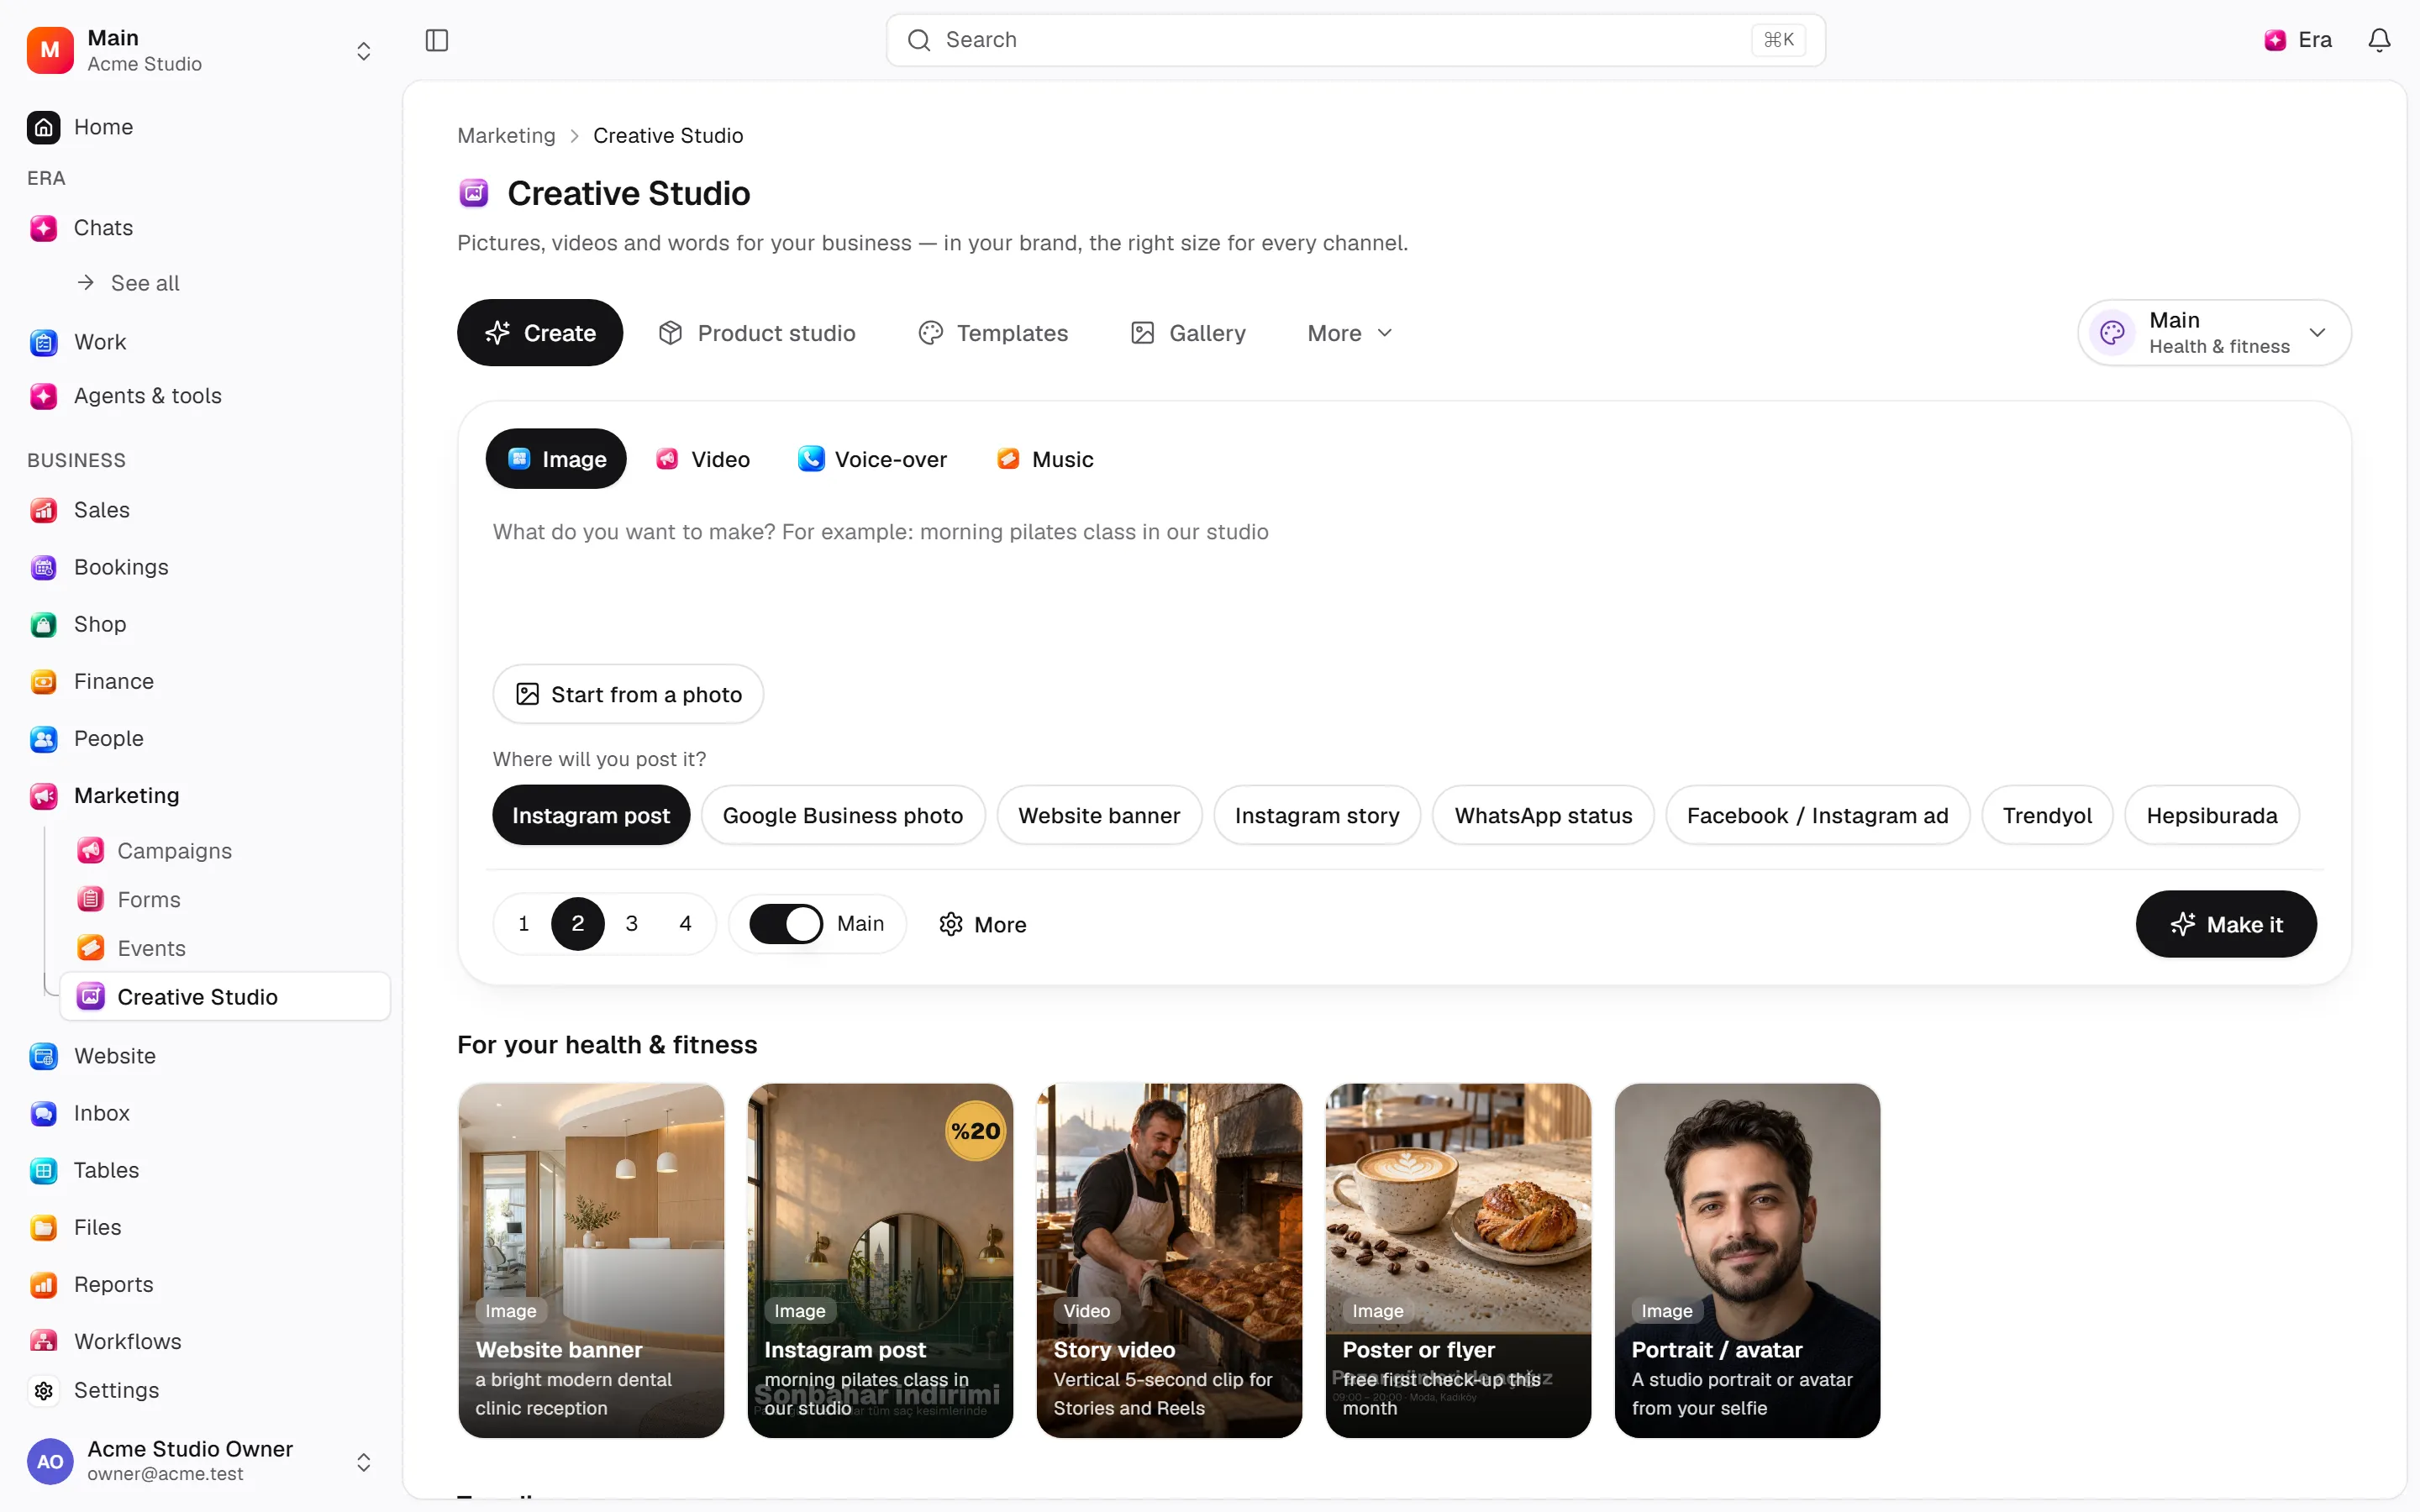Click the Creative Studio title icon
The height and width of the screenshot is (1512, 2420).
pos(474,193)
